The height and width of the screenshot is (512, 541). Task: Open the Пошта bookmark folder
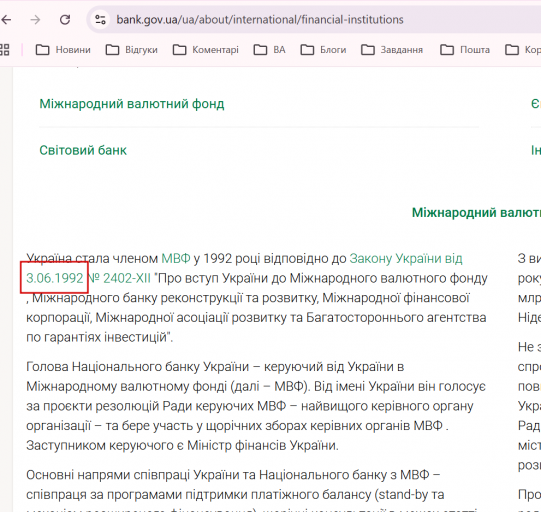(465, 50)
